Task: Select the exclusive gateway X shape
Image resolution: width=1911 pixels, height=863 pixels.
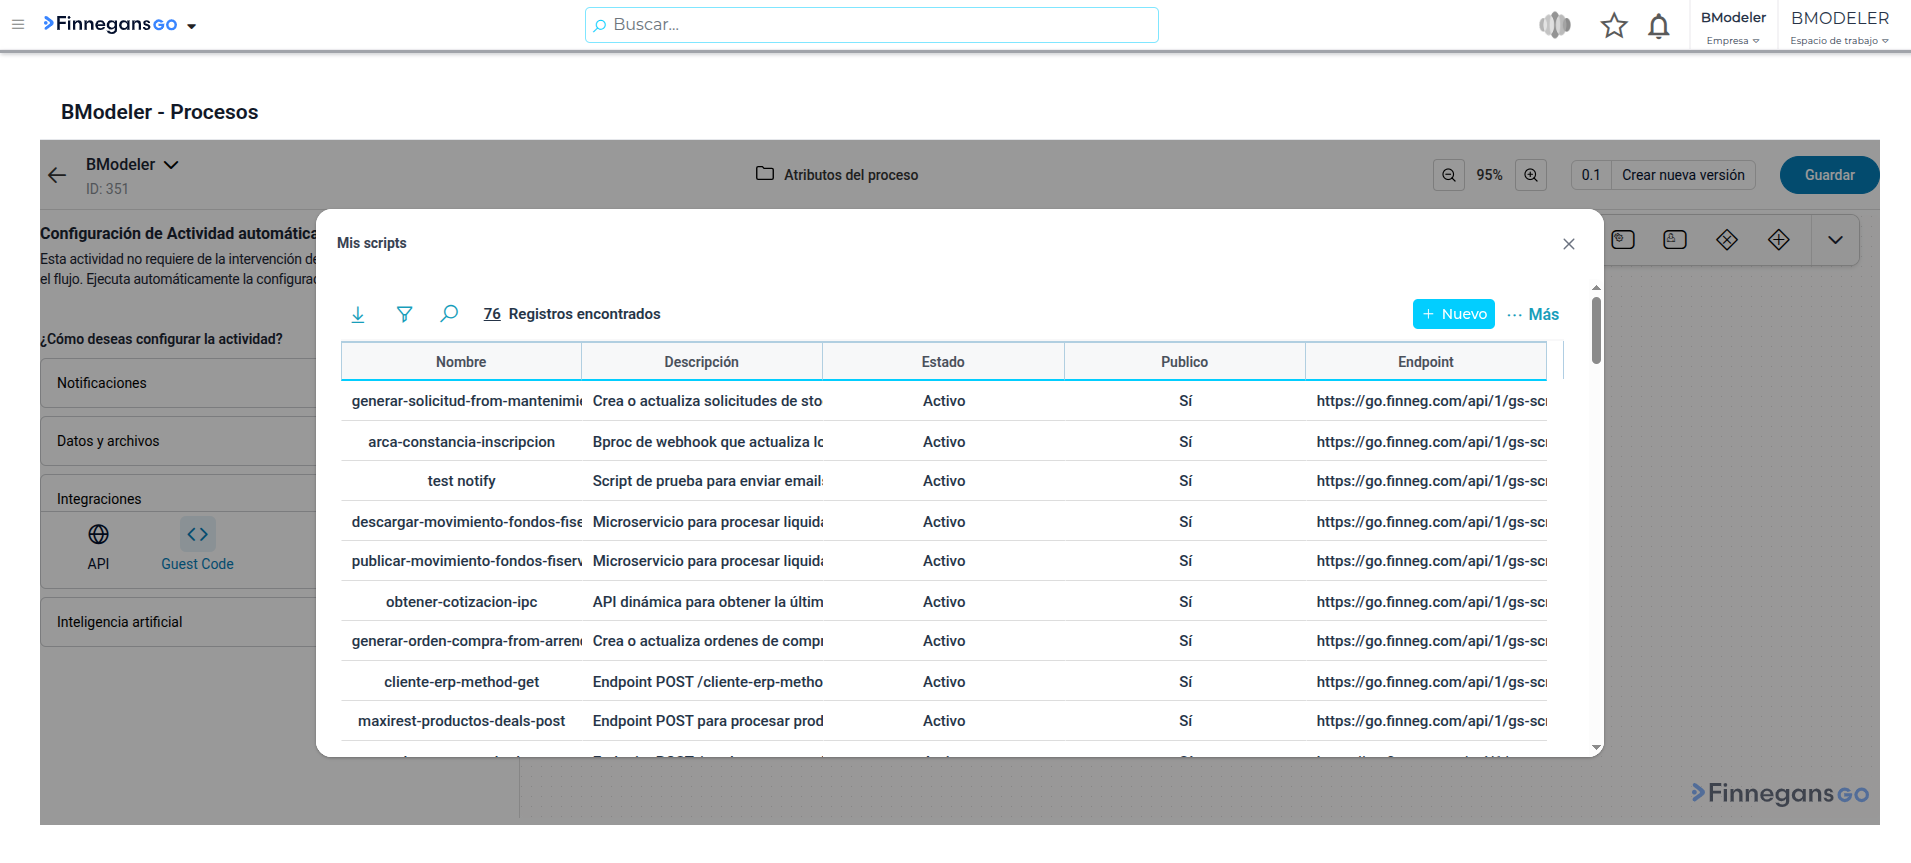Action: click(1727, 240)
